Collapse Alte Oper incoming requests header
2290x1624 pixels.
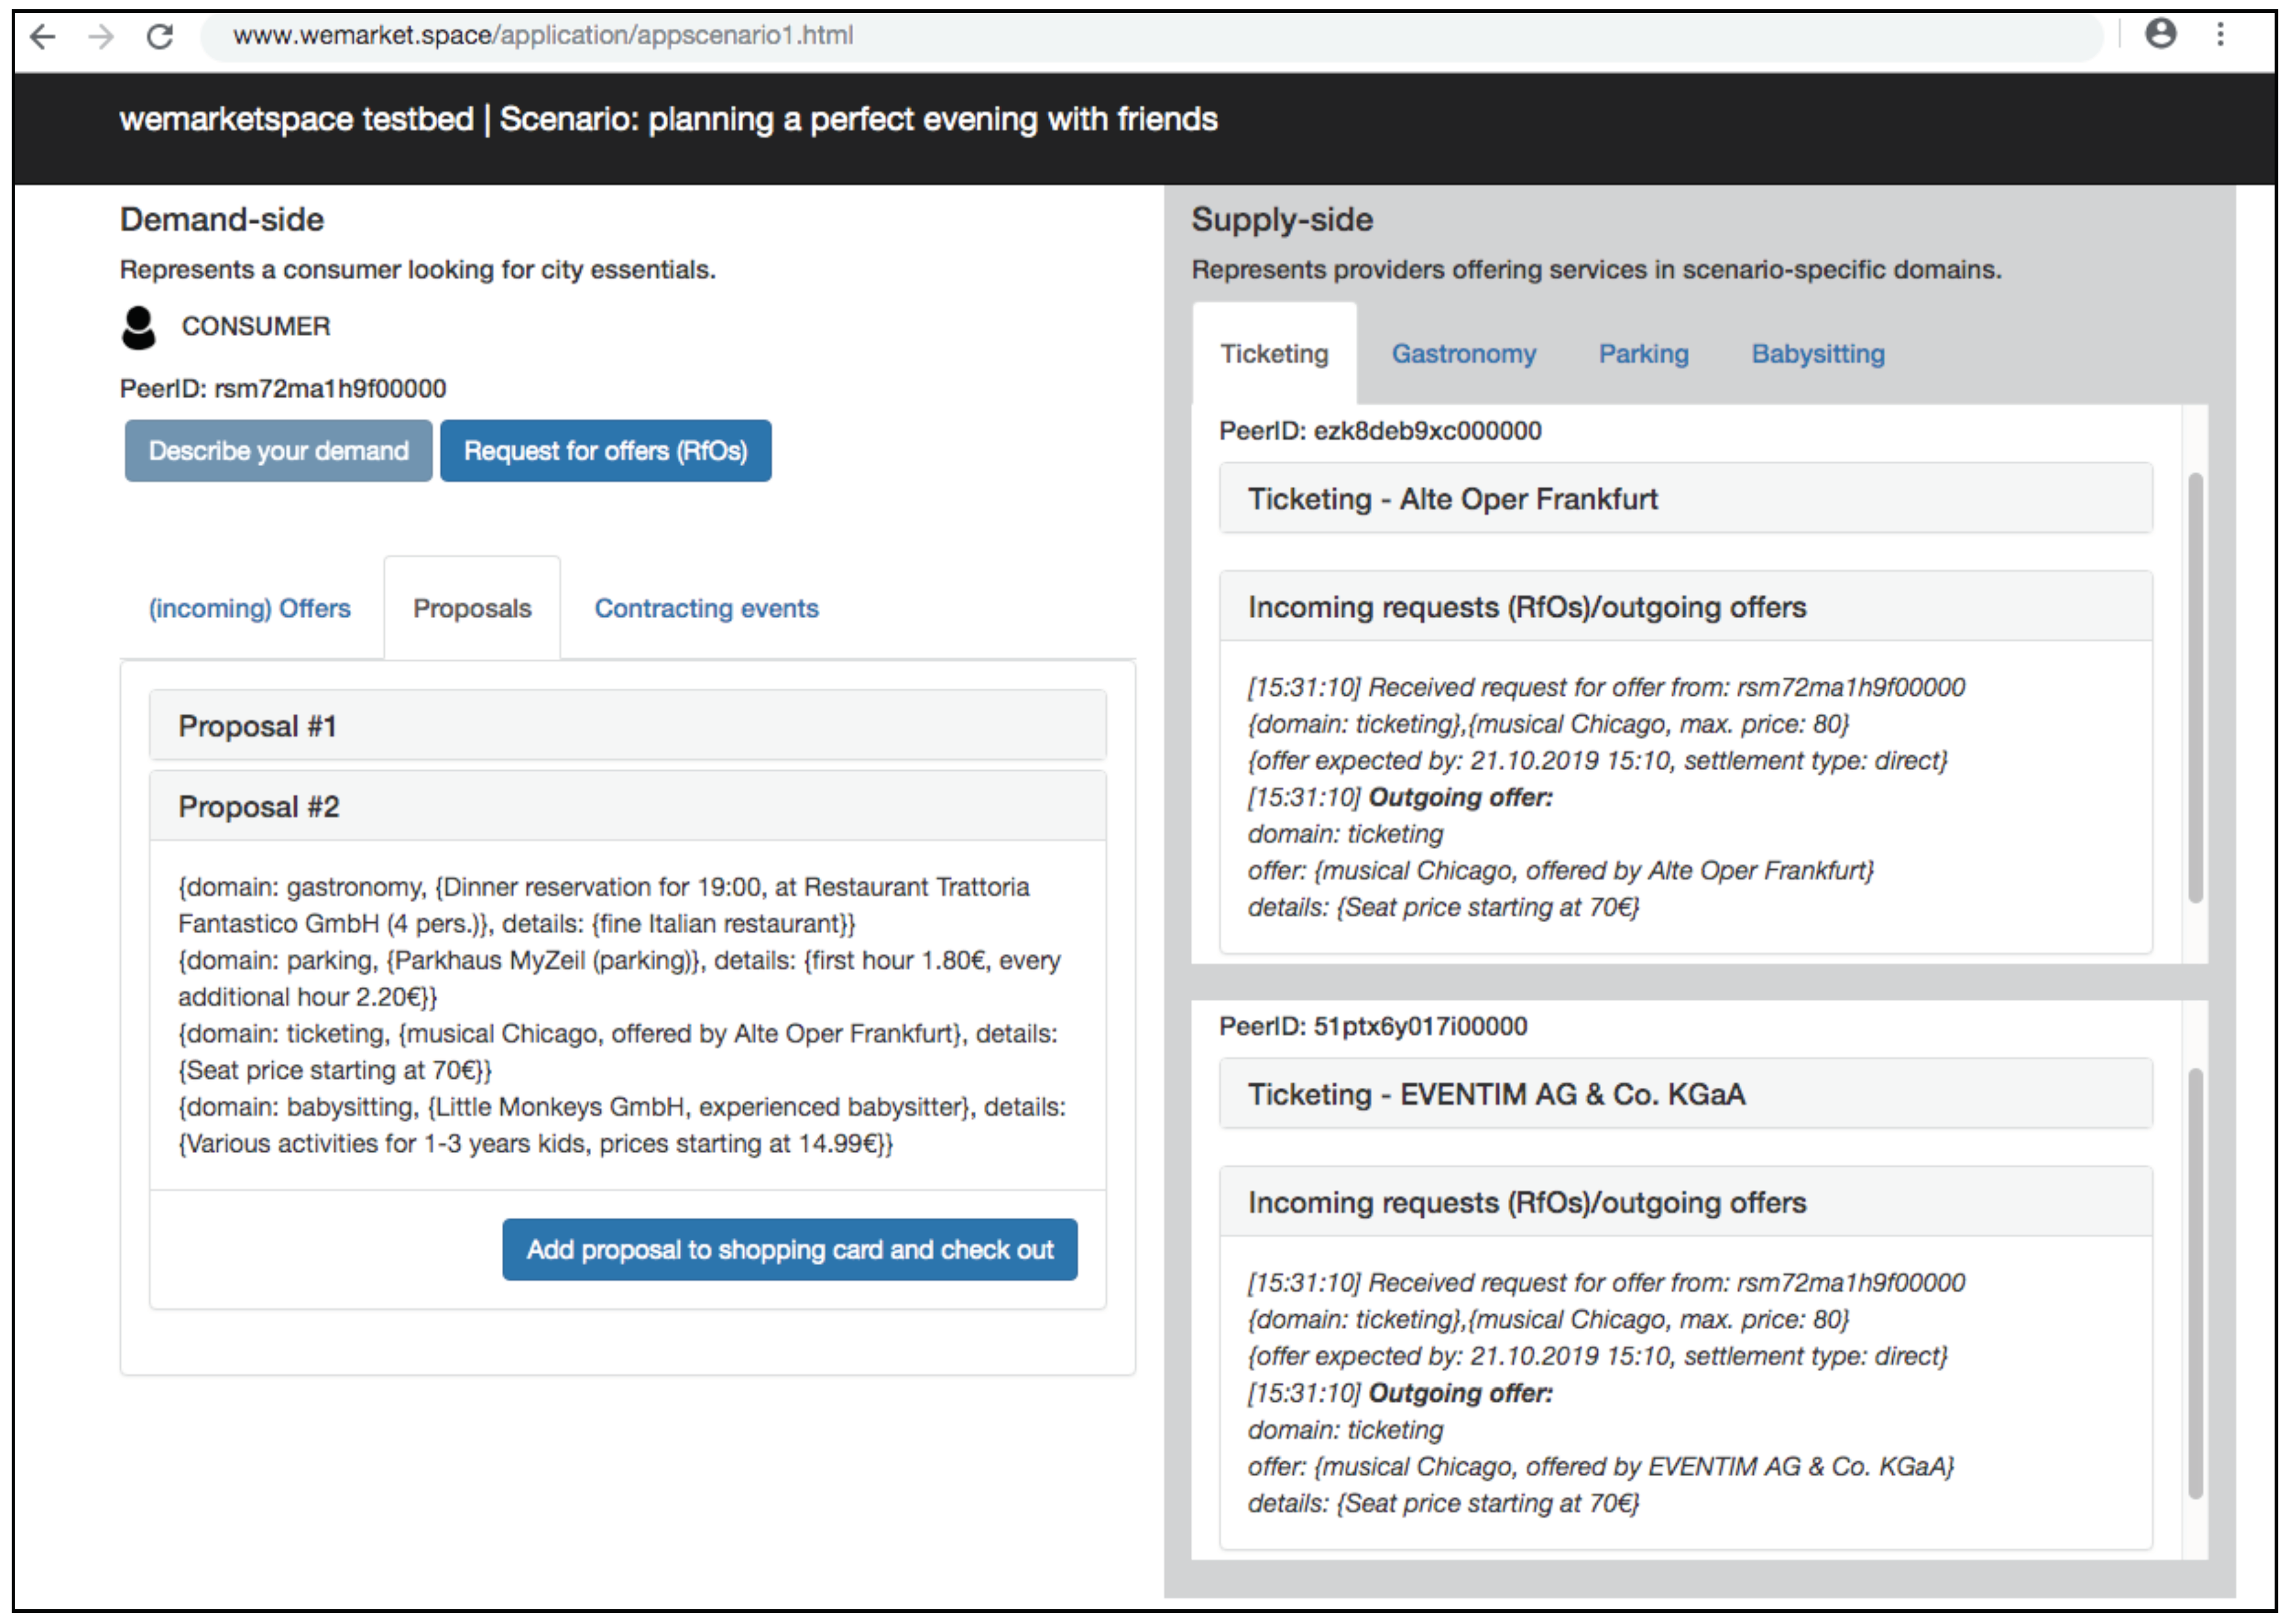pyautogui.click(x=1685, y=607)
